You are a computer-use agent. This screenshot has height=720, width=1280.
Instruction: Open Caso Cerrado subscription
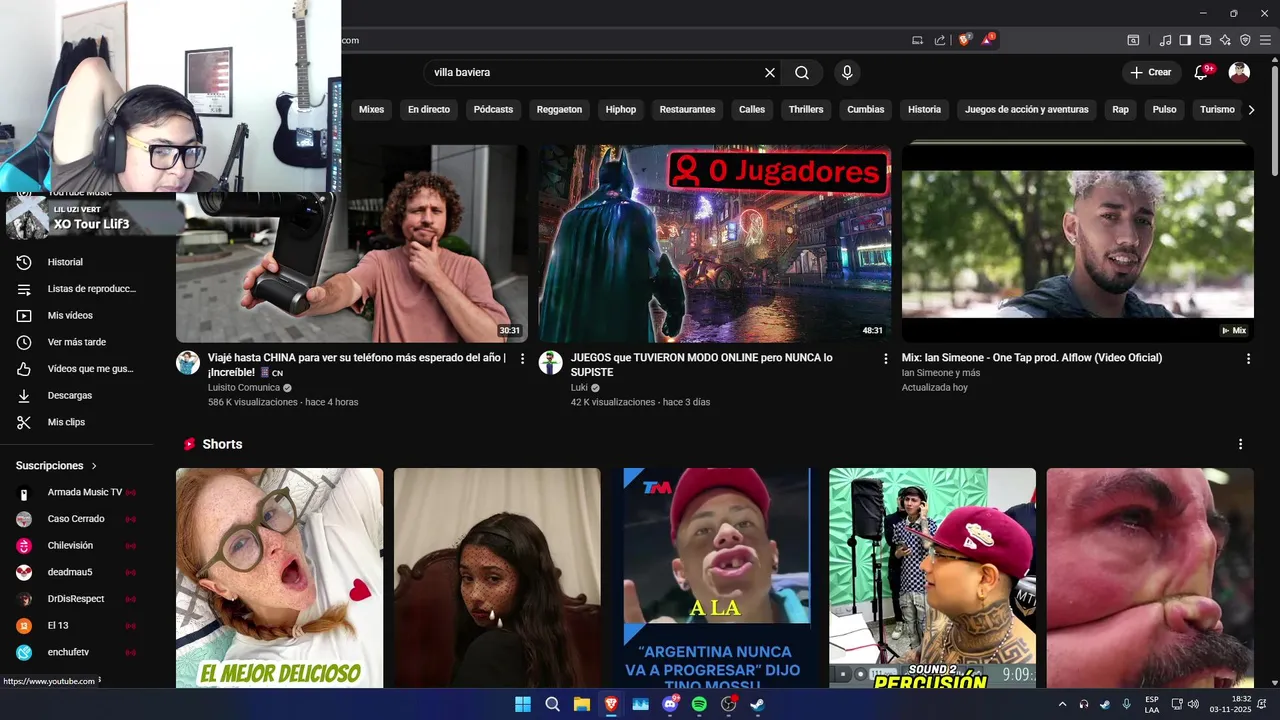[77, 519]
